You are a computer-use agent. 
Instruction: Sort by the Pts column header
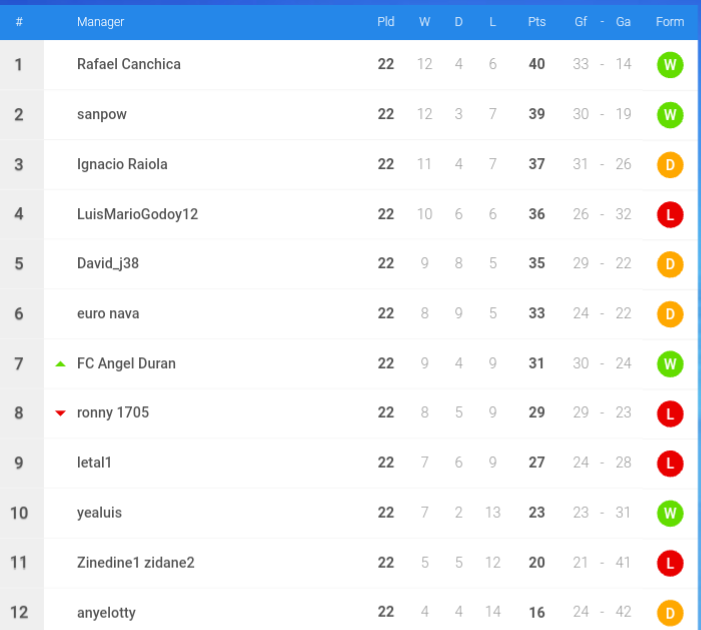[x=536, y=21]
